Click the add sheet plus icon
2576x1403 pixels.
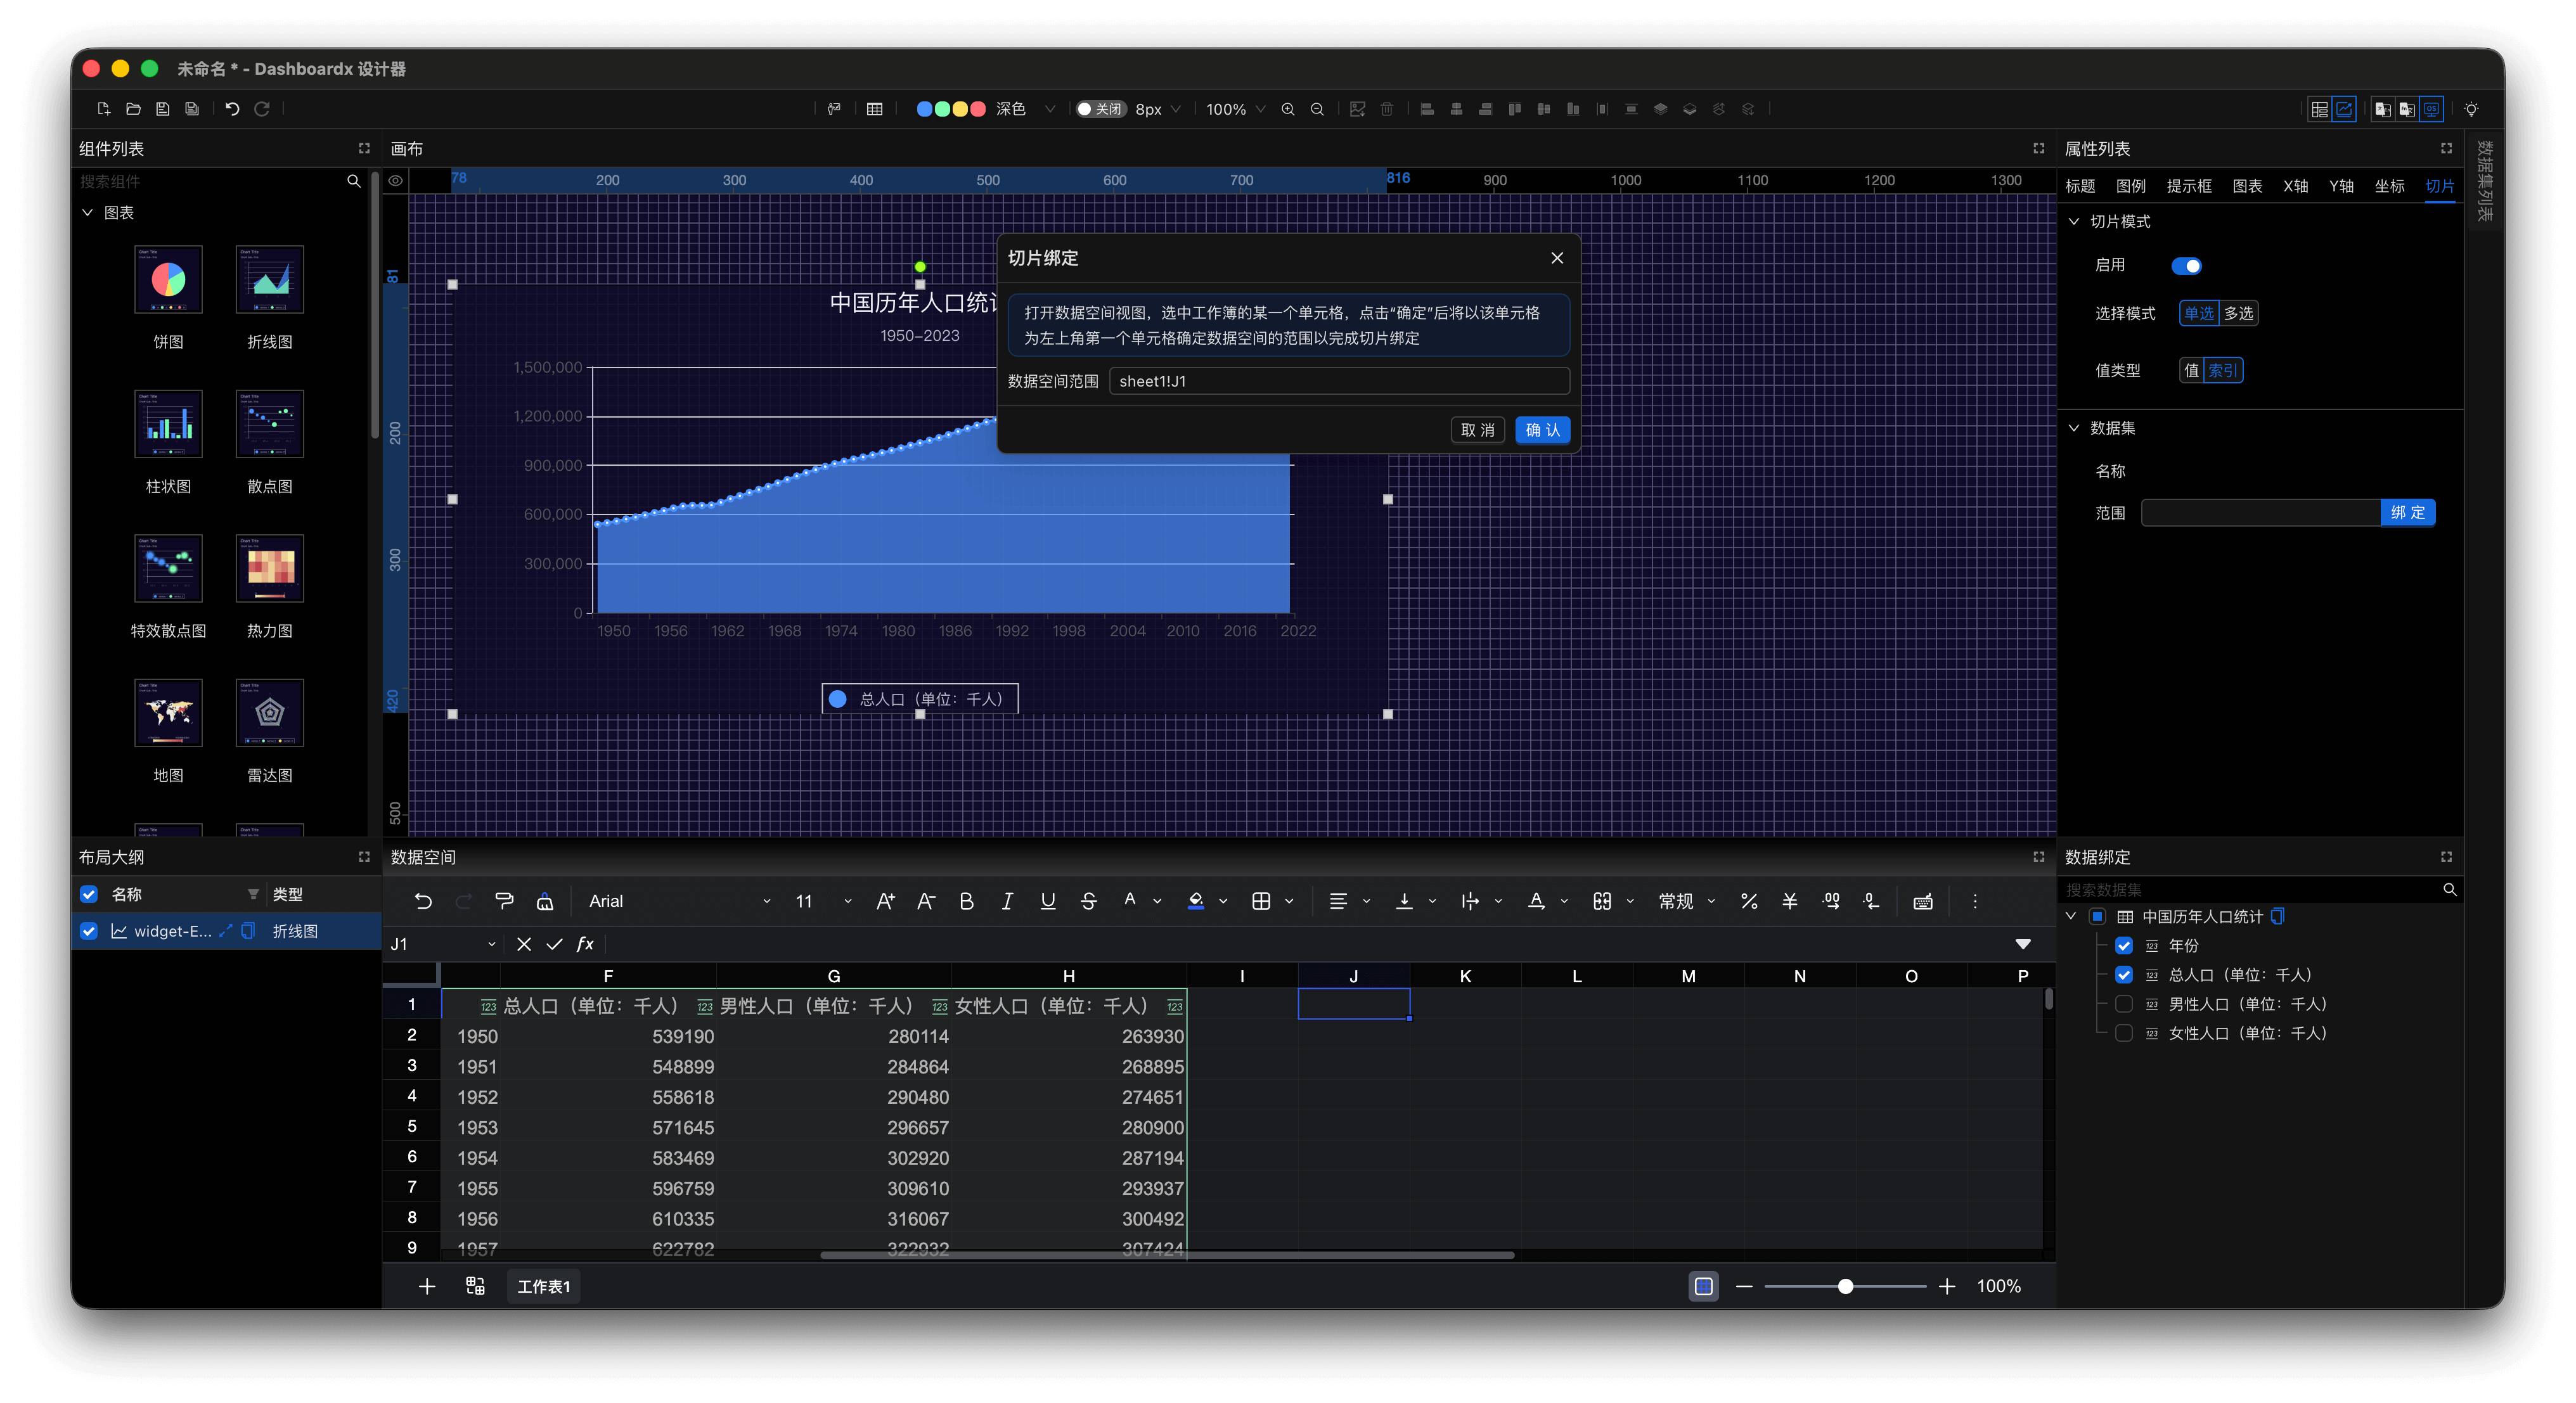coord(427,1286)
